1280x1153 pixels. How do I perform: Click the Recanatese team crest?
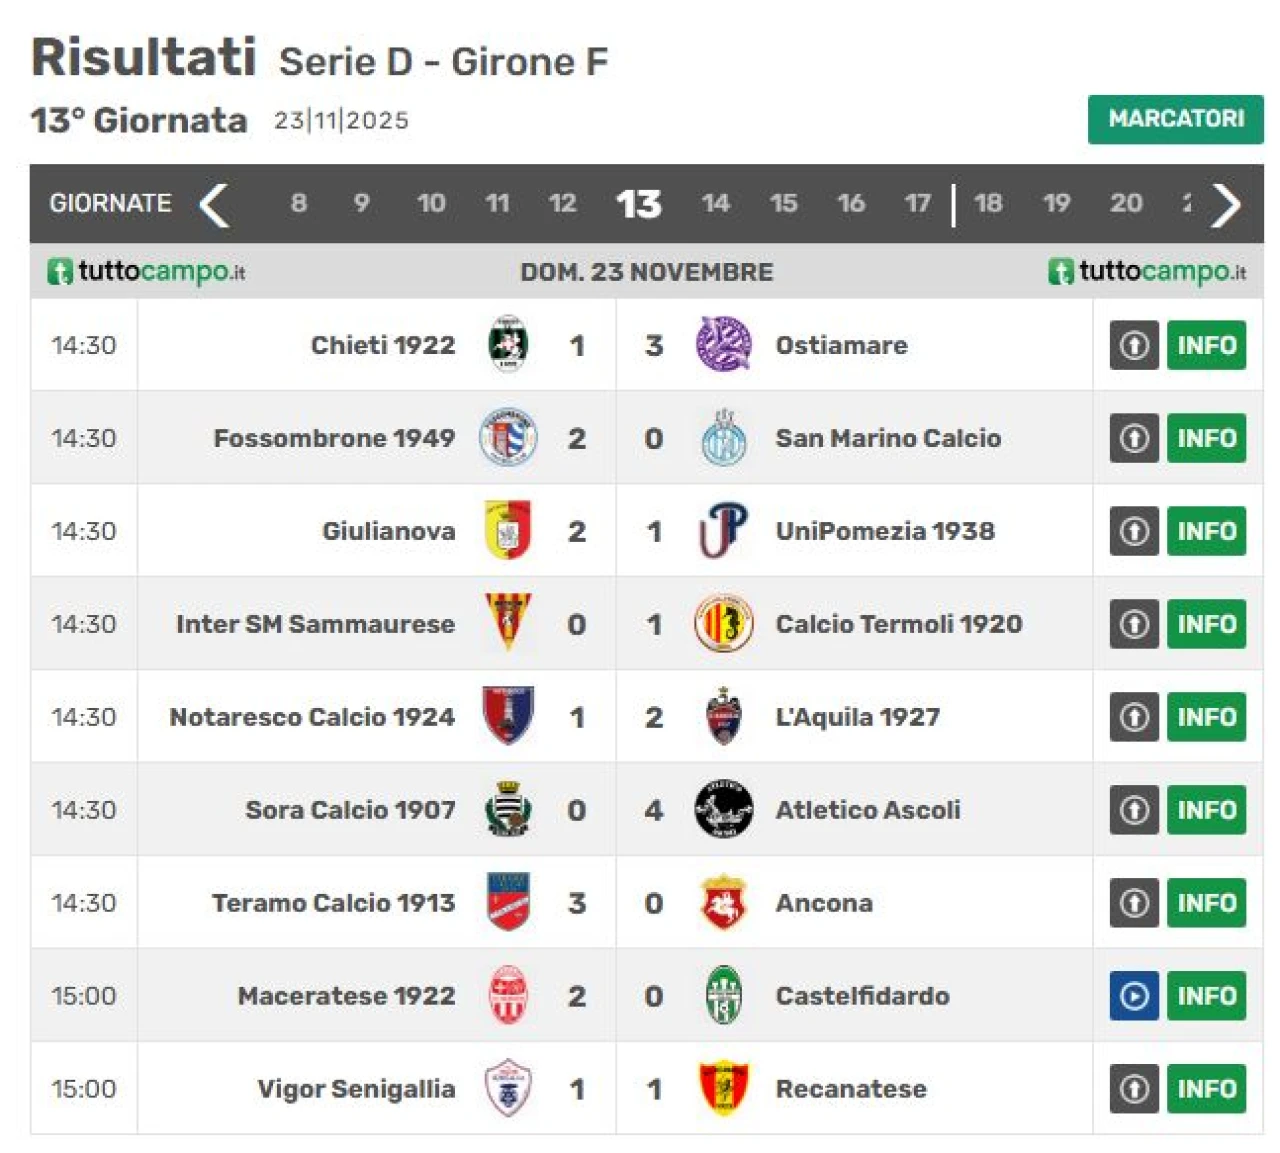(723, 1089)
